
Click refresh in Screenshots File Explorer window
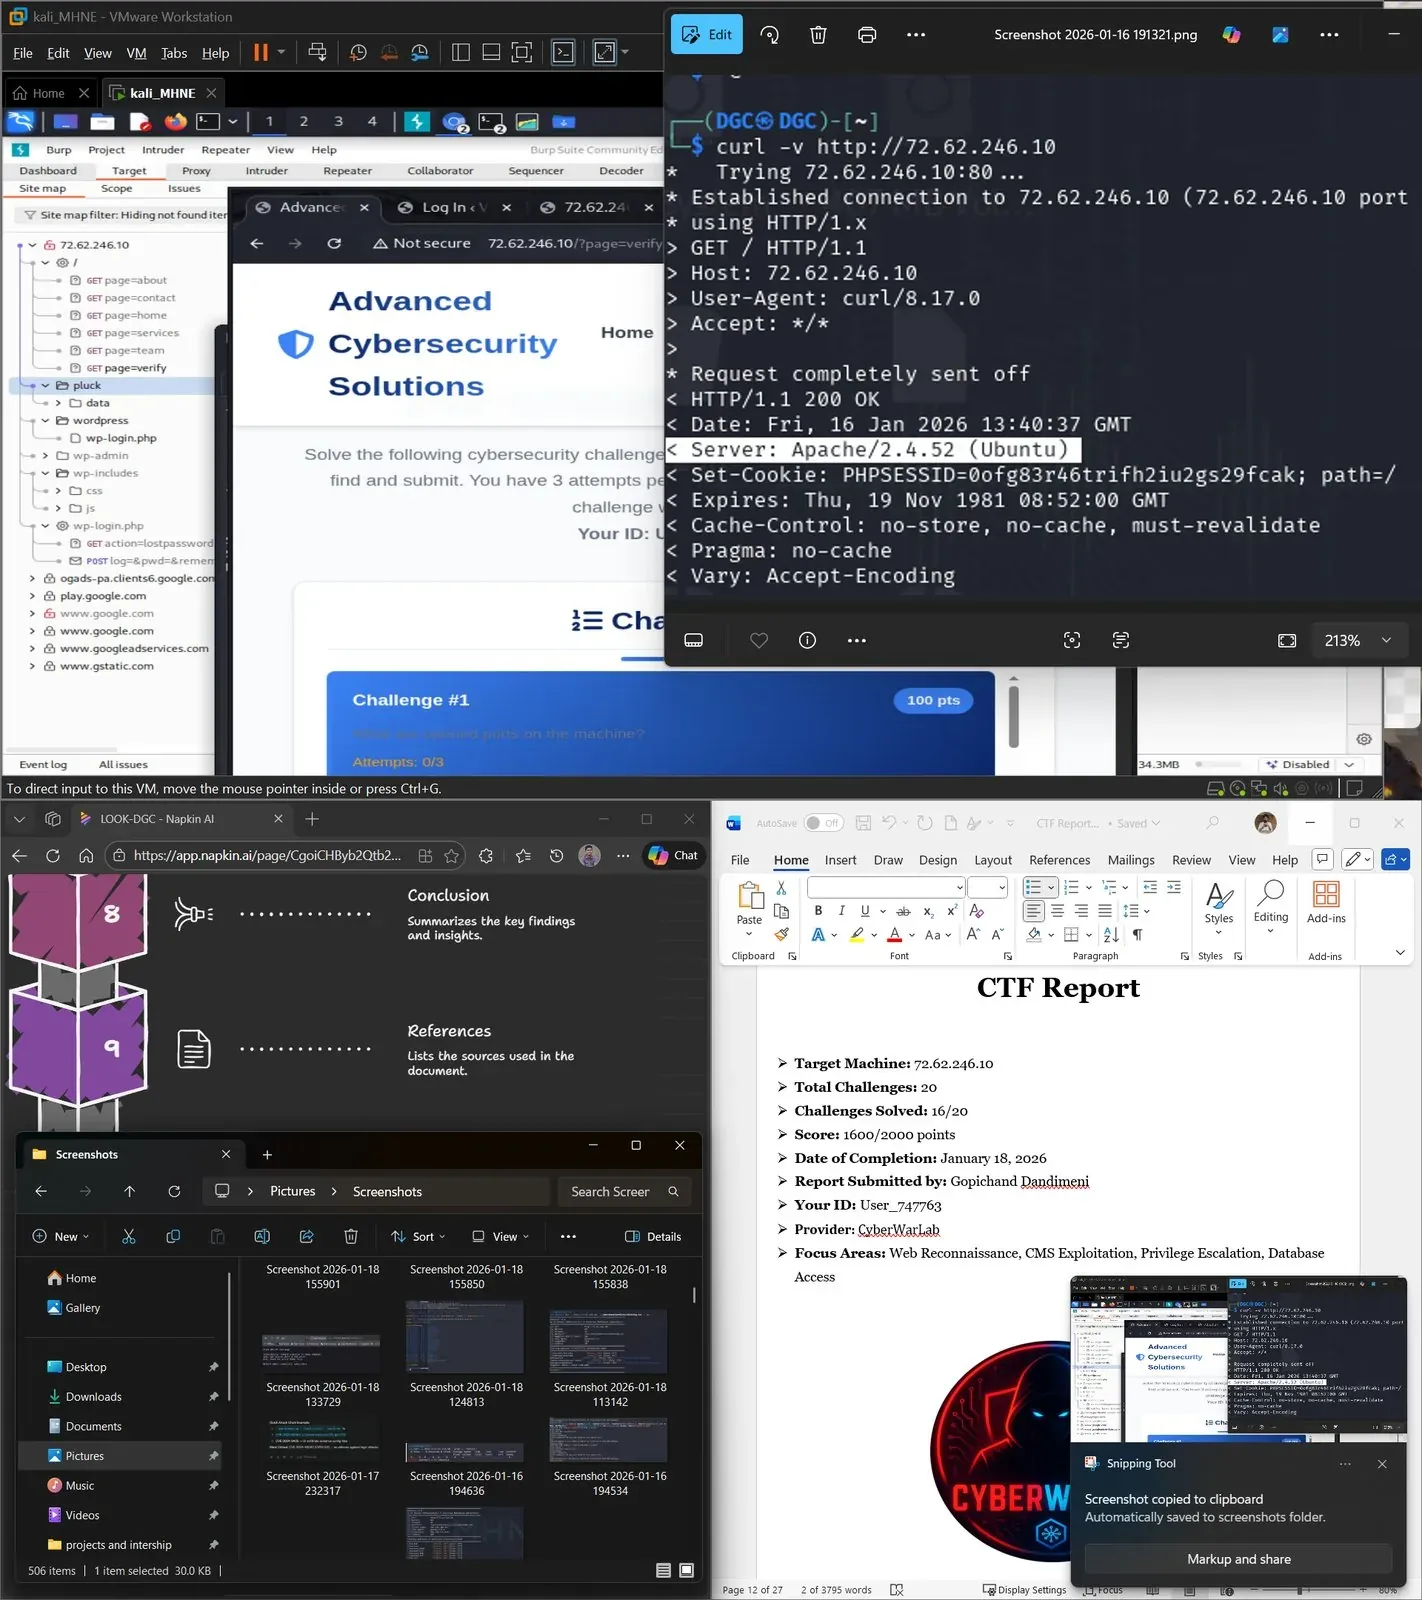(174, 1191)
